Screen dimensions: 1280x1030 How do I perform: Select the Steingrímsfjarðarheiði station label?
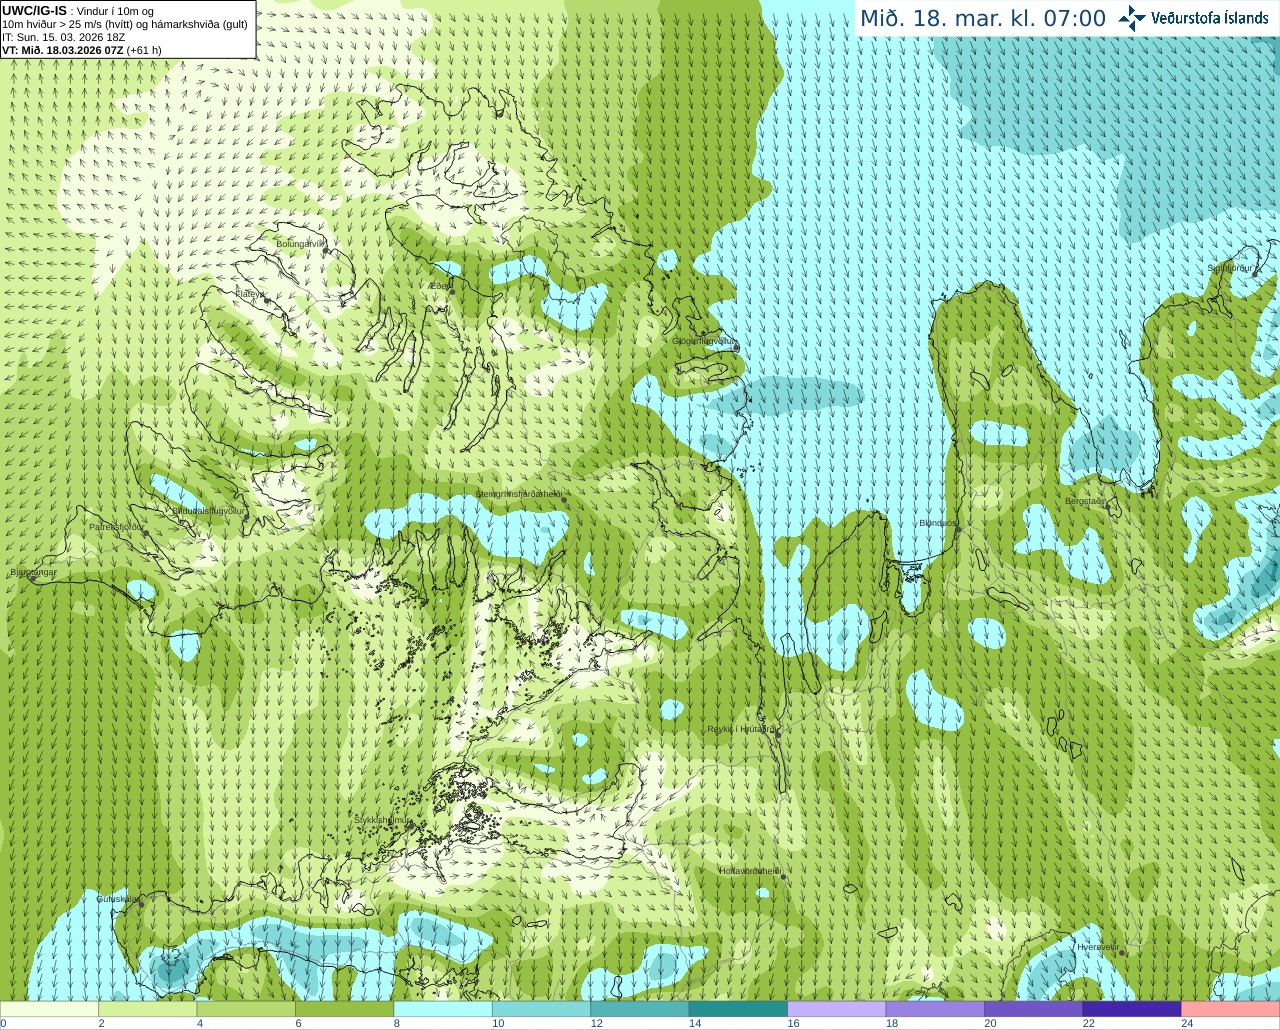(x=519, y=494)
